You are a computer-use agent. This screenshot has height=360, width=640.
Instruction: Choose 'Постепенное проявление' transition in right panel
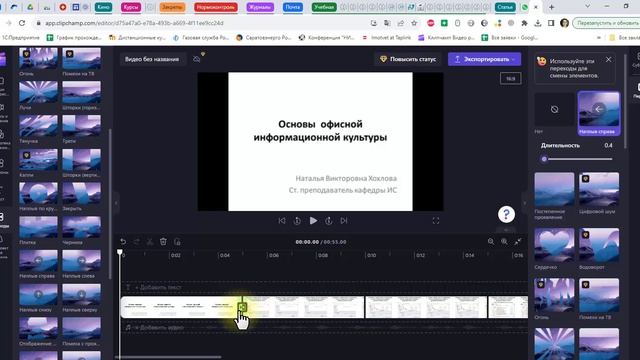(x=554, y=189)
